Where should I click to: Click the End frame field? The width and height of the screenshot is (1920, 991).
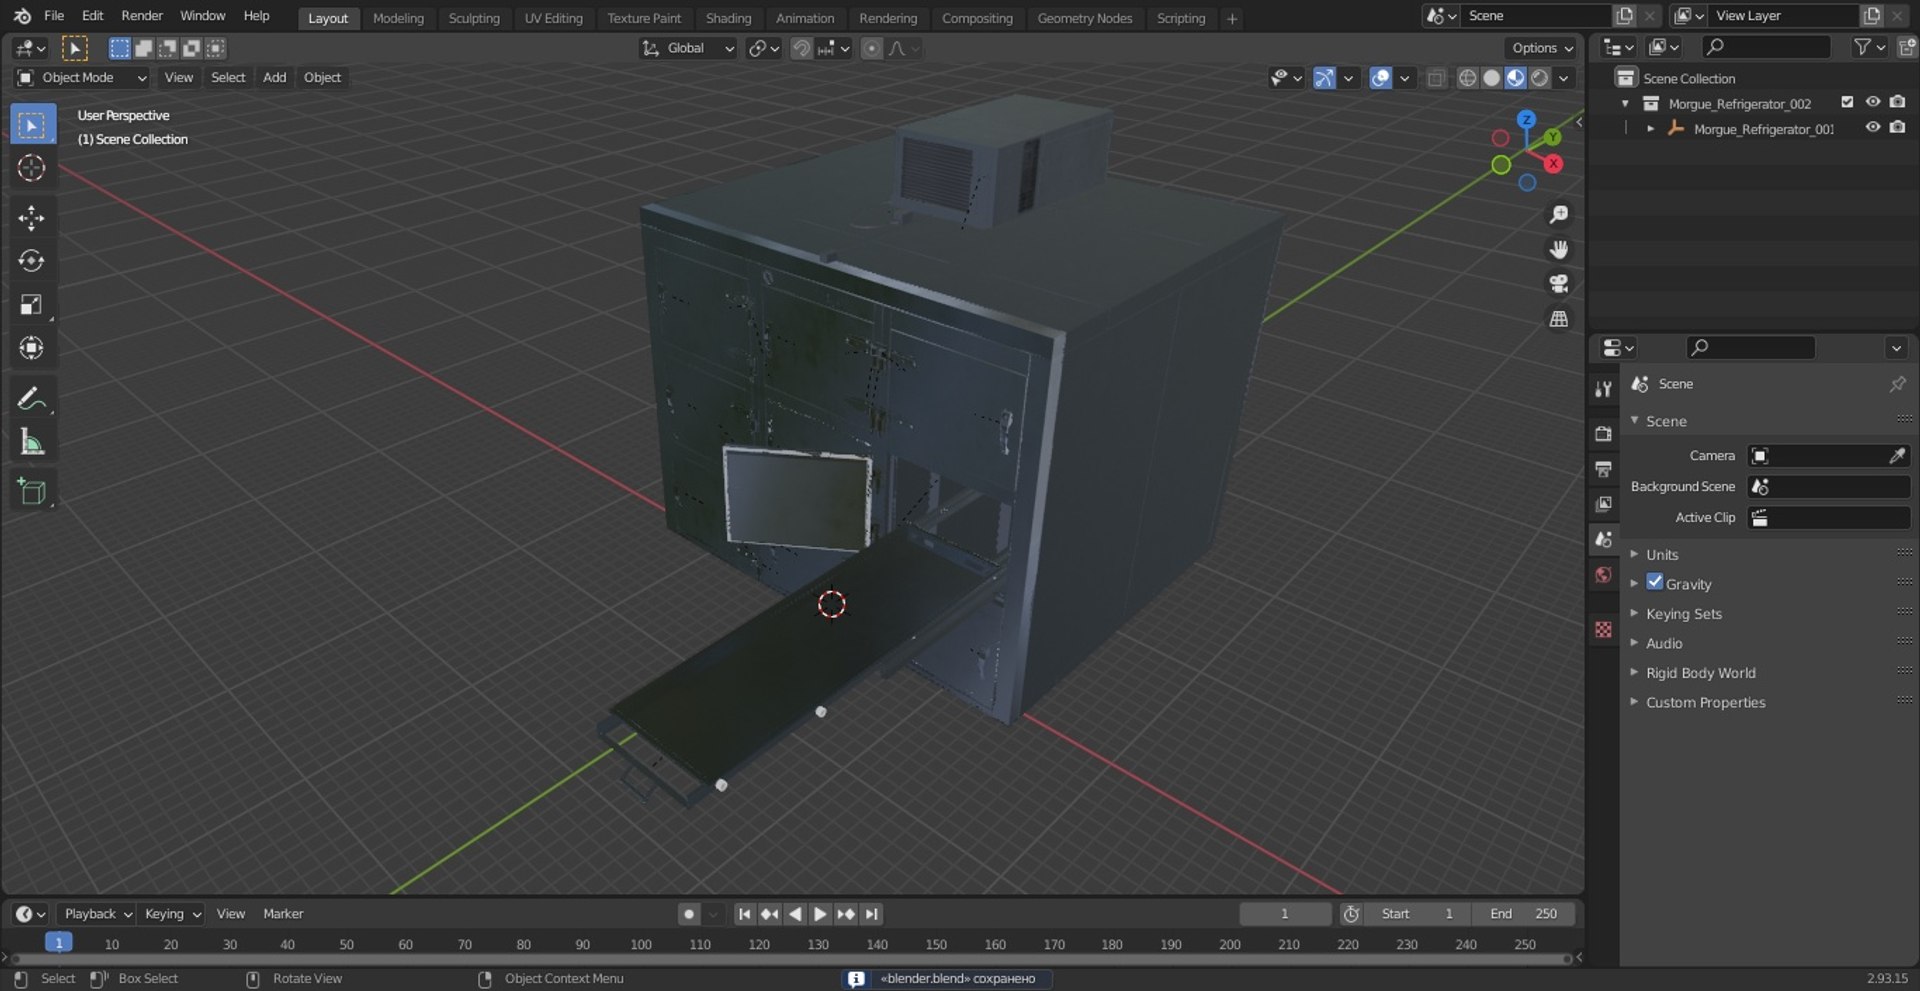pyautogui.click(x=1522, y=914)
